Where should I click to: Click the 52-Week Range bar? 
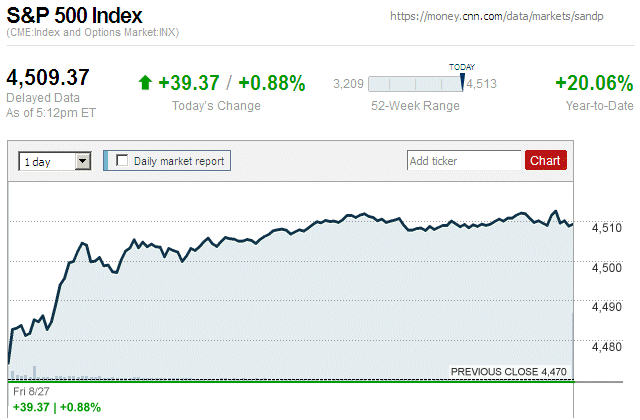click(x=416, y=84)
